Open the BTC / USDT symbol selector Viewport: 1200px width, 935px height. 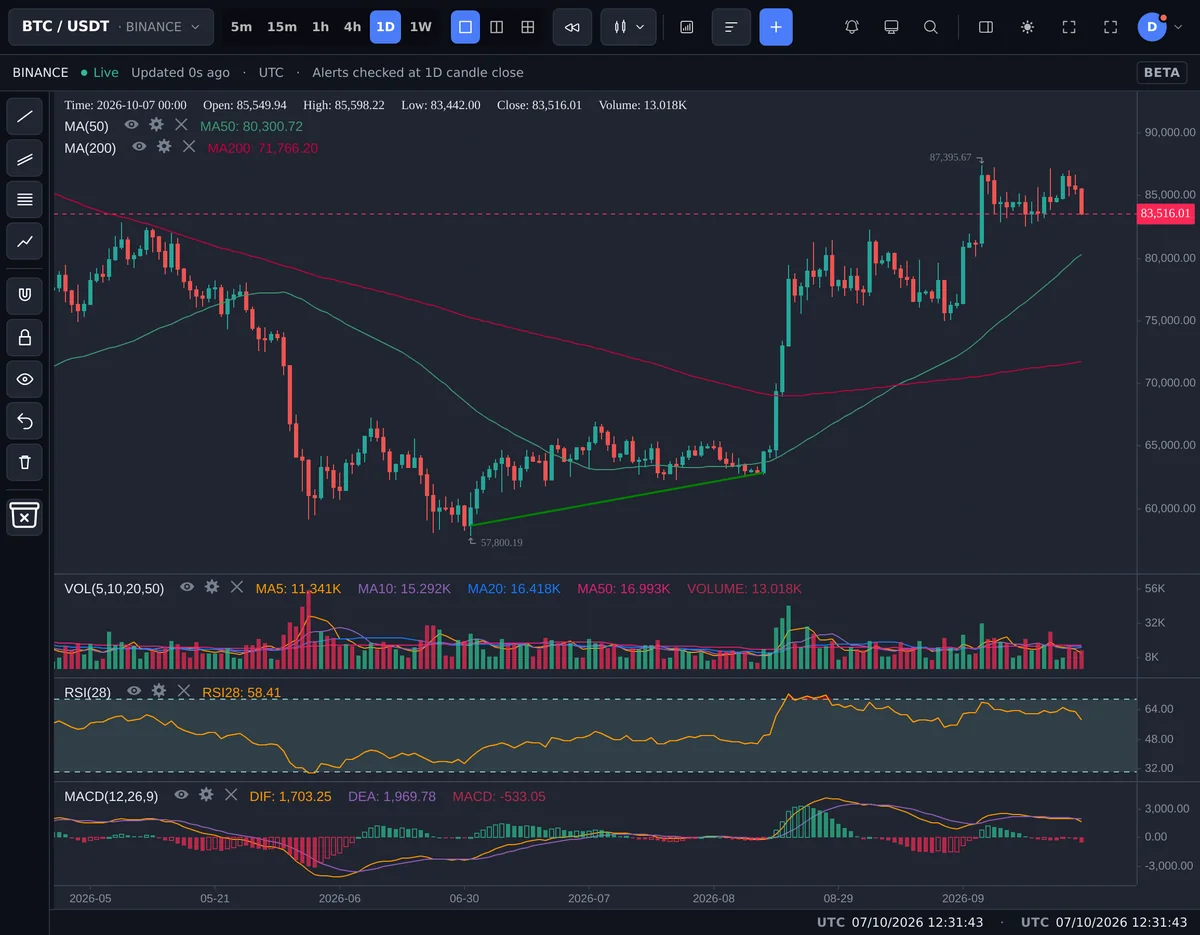pyautogui.click(x=111, y=27)
